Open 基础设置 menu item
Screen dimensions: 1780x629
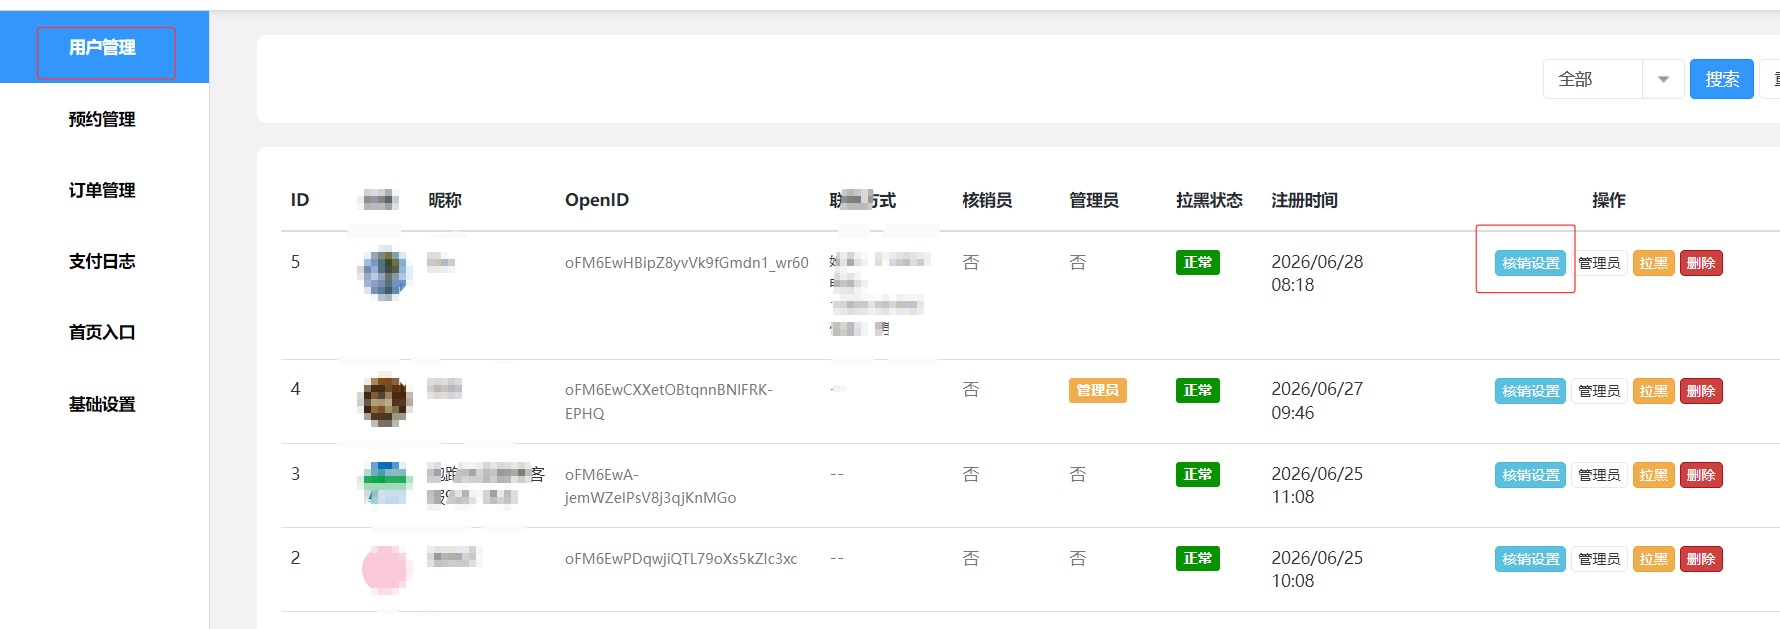104,404
